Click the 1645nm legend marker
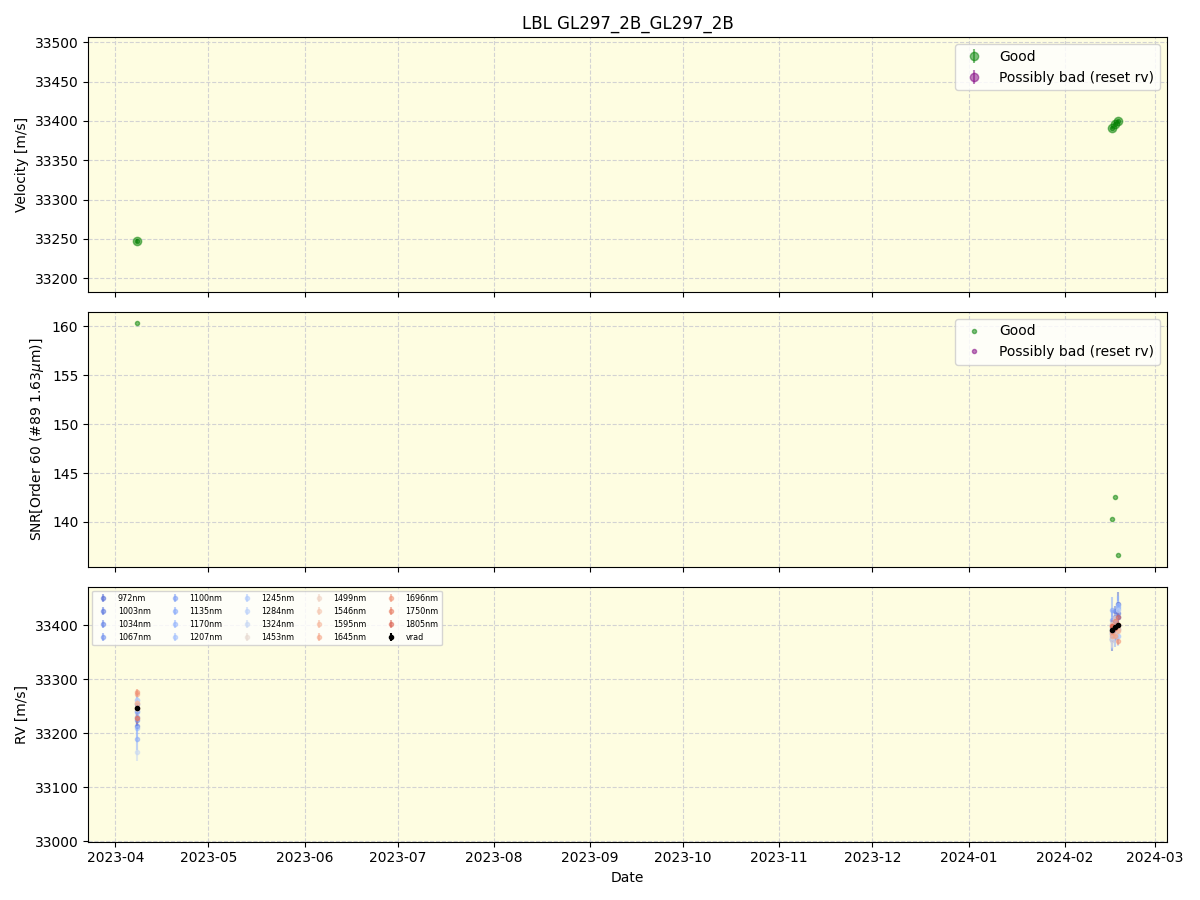Image resolution: width=1200 pixels, height=900 pixels. [x=319, y=637]
